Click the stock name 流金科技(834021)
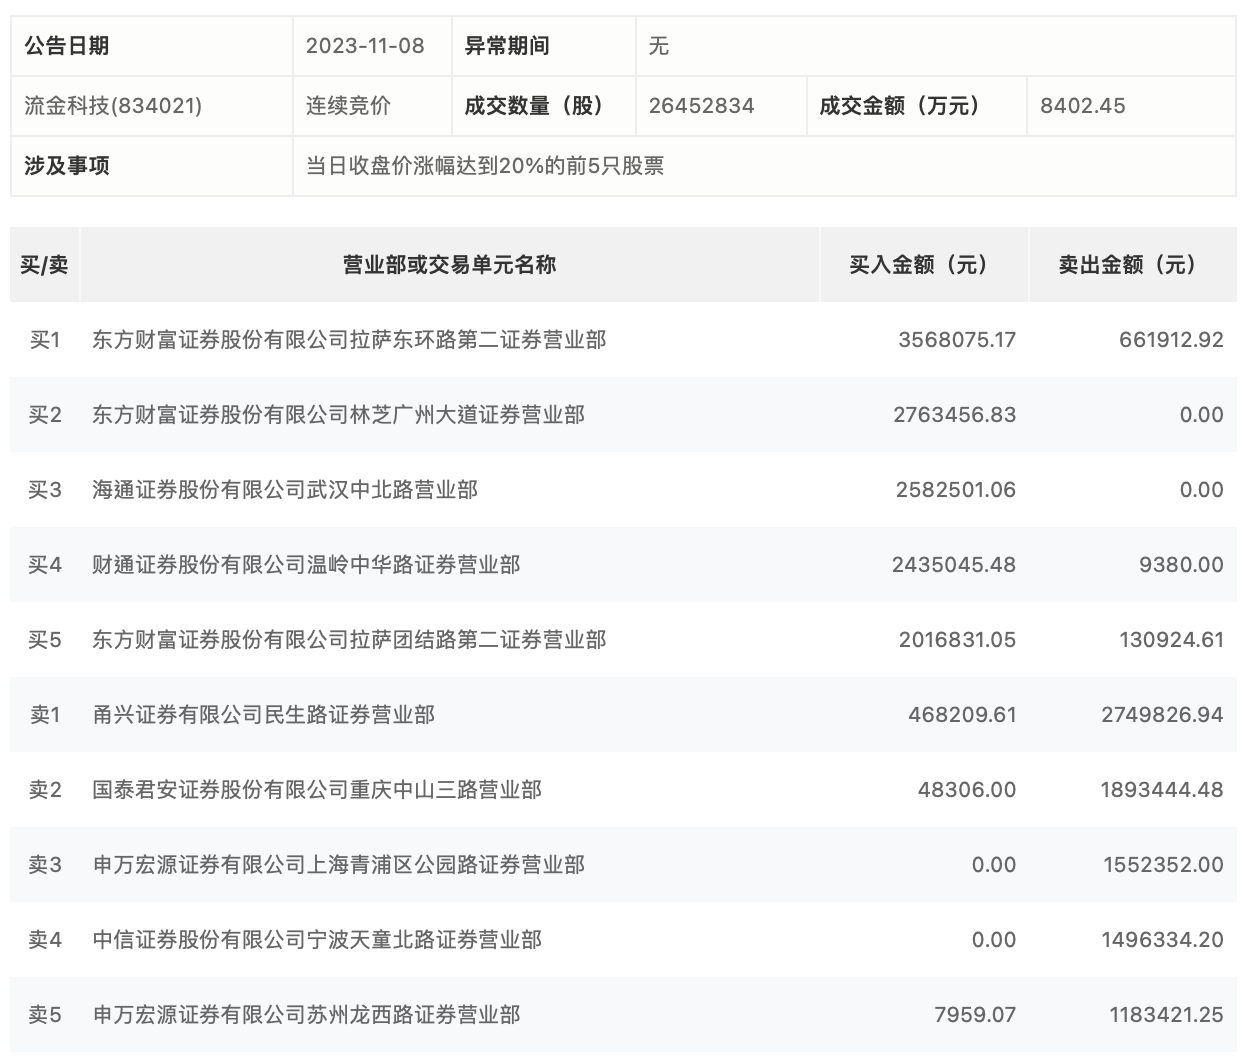Image resolution: width=1242 pixels, height=1060 pixels. [113, 106]
